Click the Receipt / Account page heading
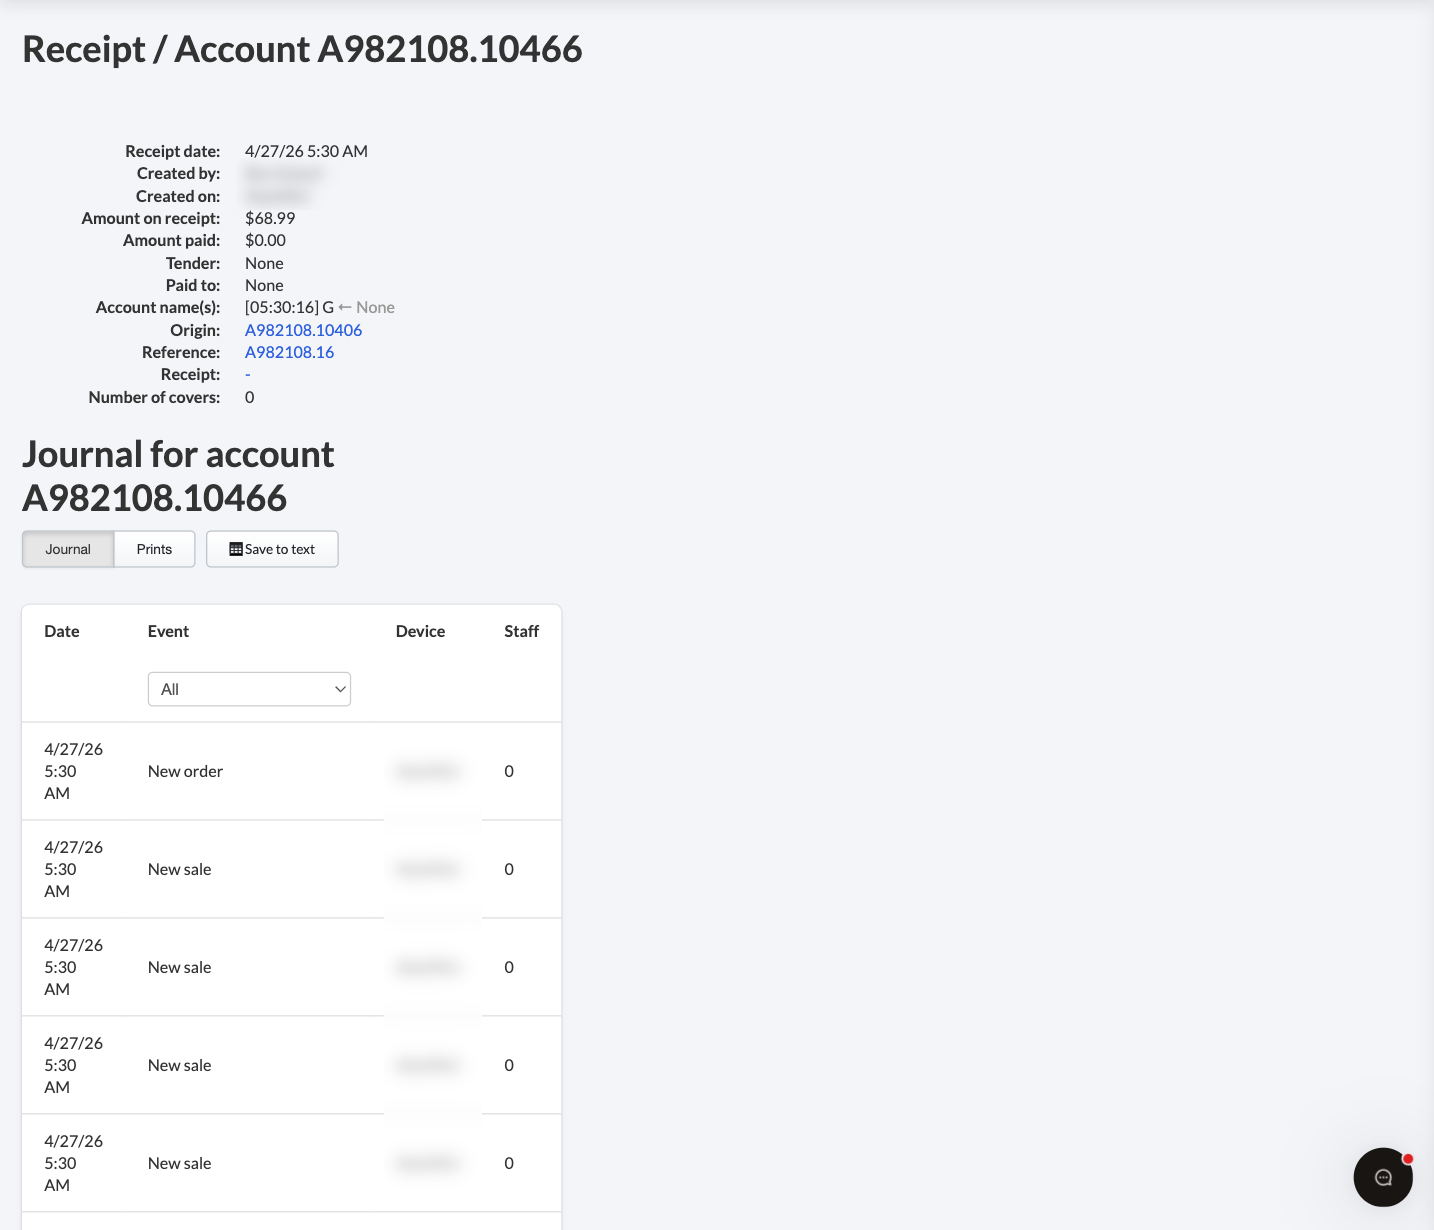Viewport: 1434px width, 1230px height. point(302,48)
